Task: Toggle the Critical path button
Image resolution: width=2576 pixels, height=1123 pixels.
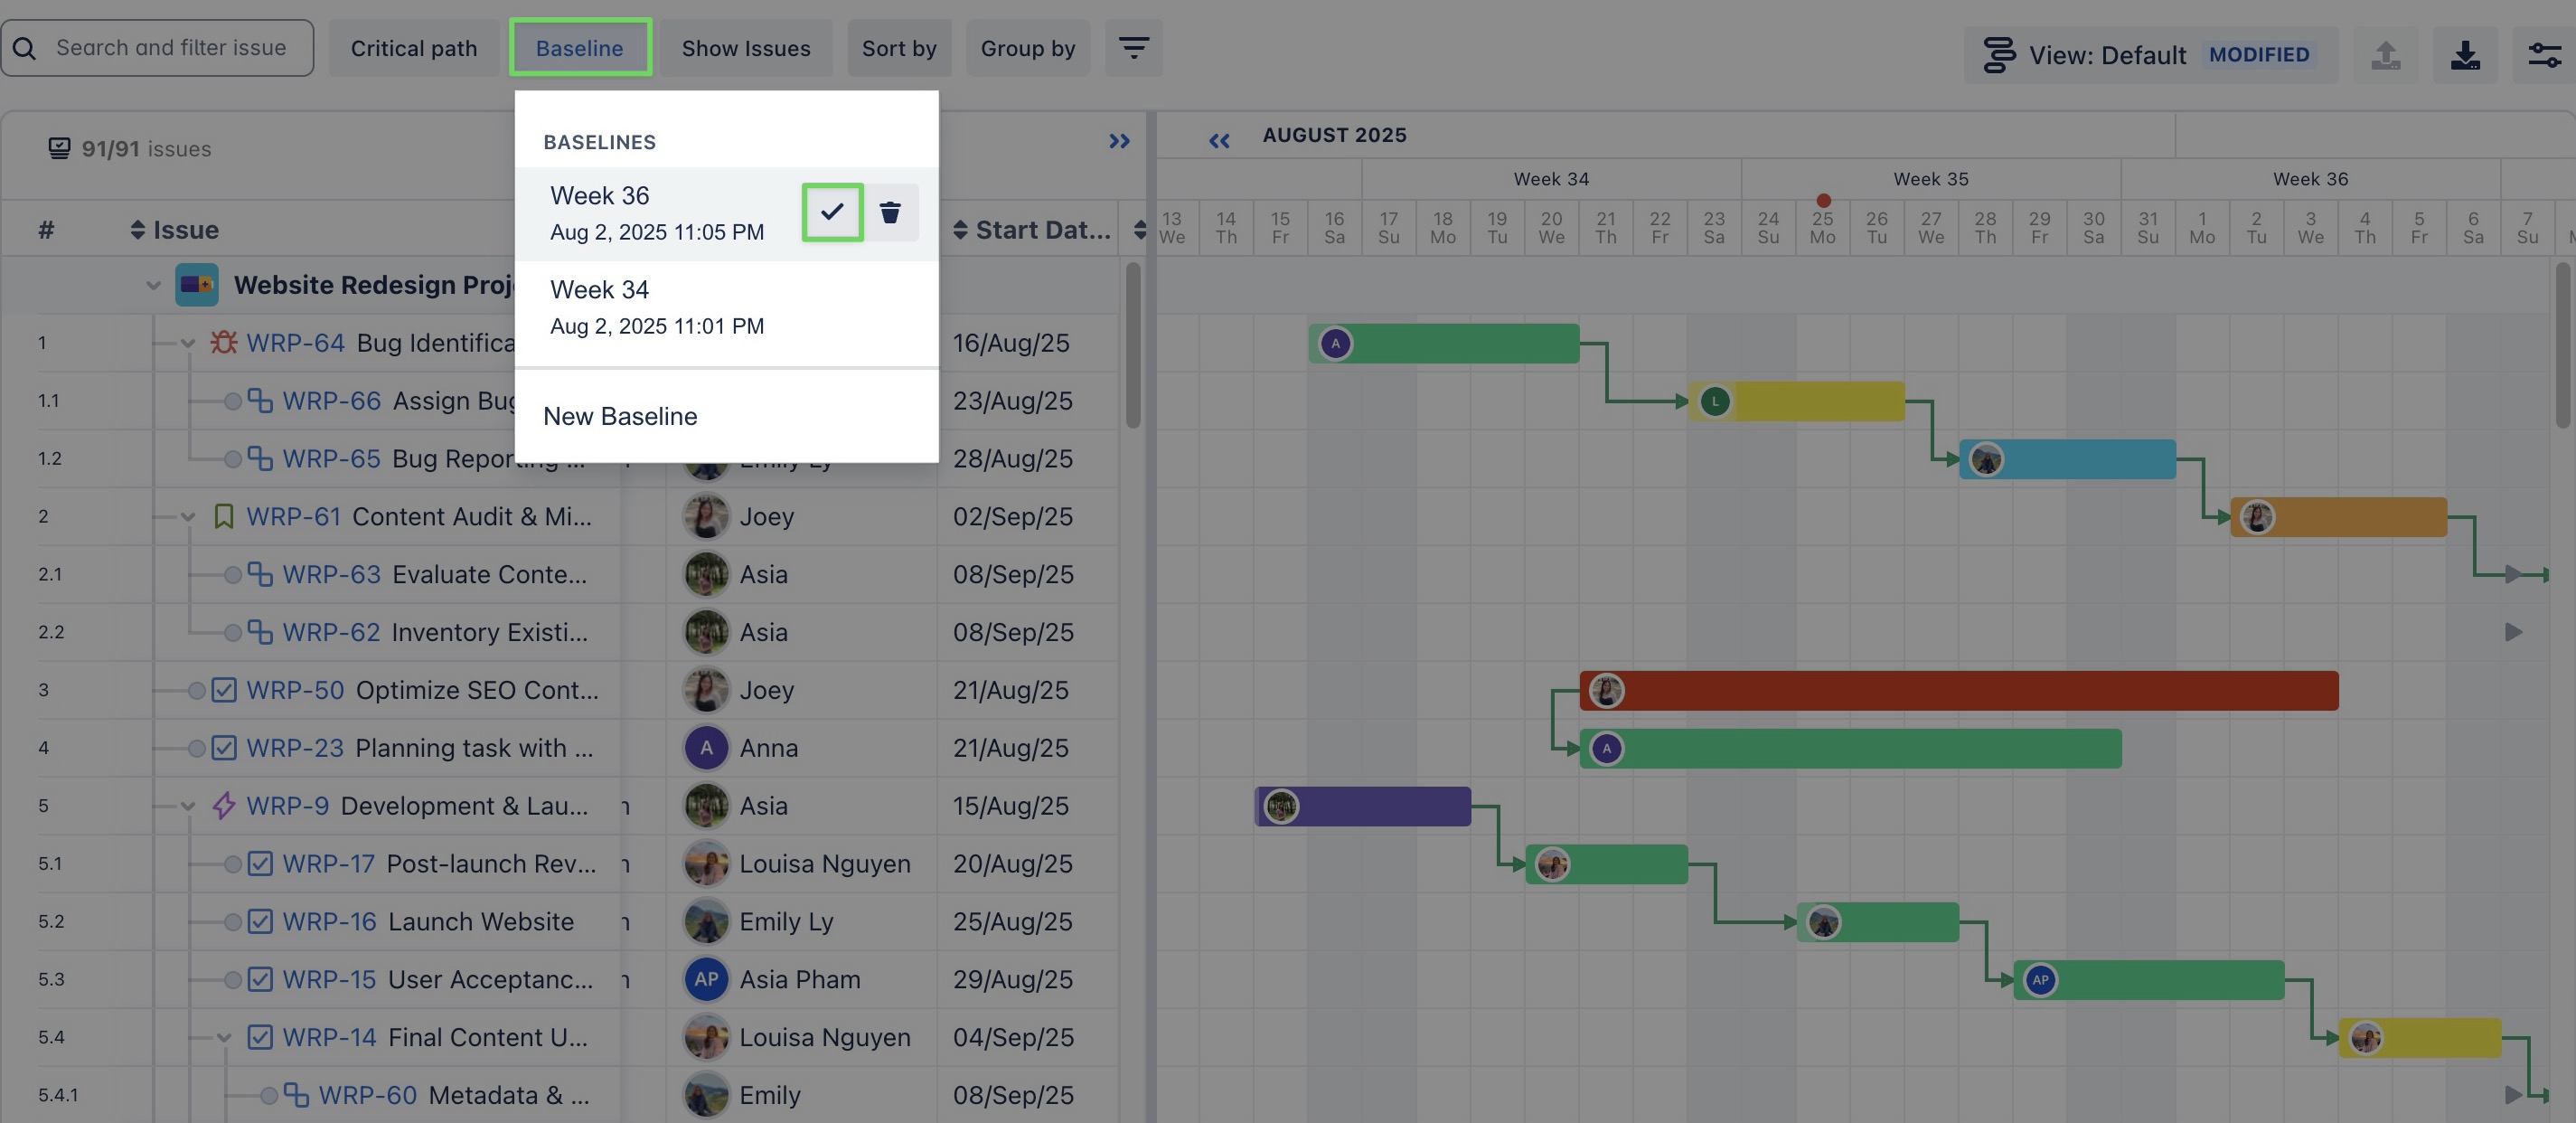Action: [x=413, y=48]
